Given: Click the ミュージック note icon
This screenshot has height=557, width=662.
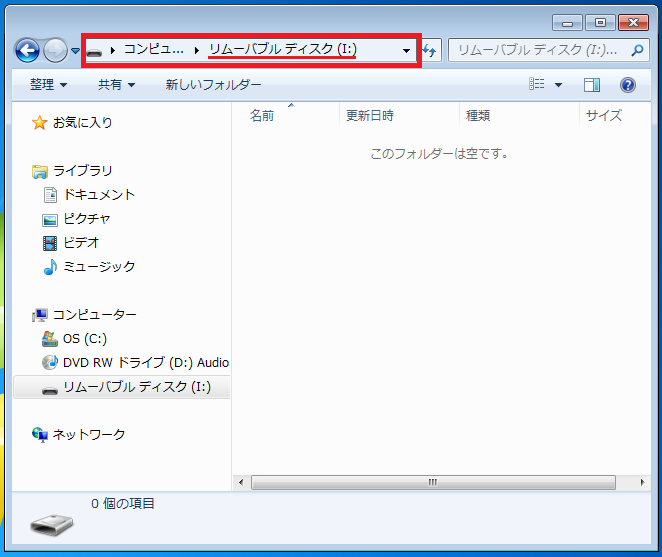Looking at the screenshot, I should coord(50,267).
